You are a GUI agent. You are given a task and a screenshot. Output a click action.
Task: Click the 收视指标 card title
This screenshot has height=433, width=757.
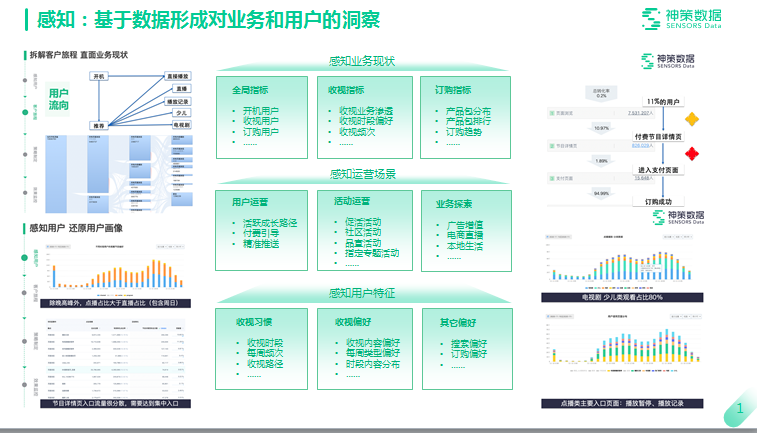tap(346, 90)
